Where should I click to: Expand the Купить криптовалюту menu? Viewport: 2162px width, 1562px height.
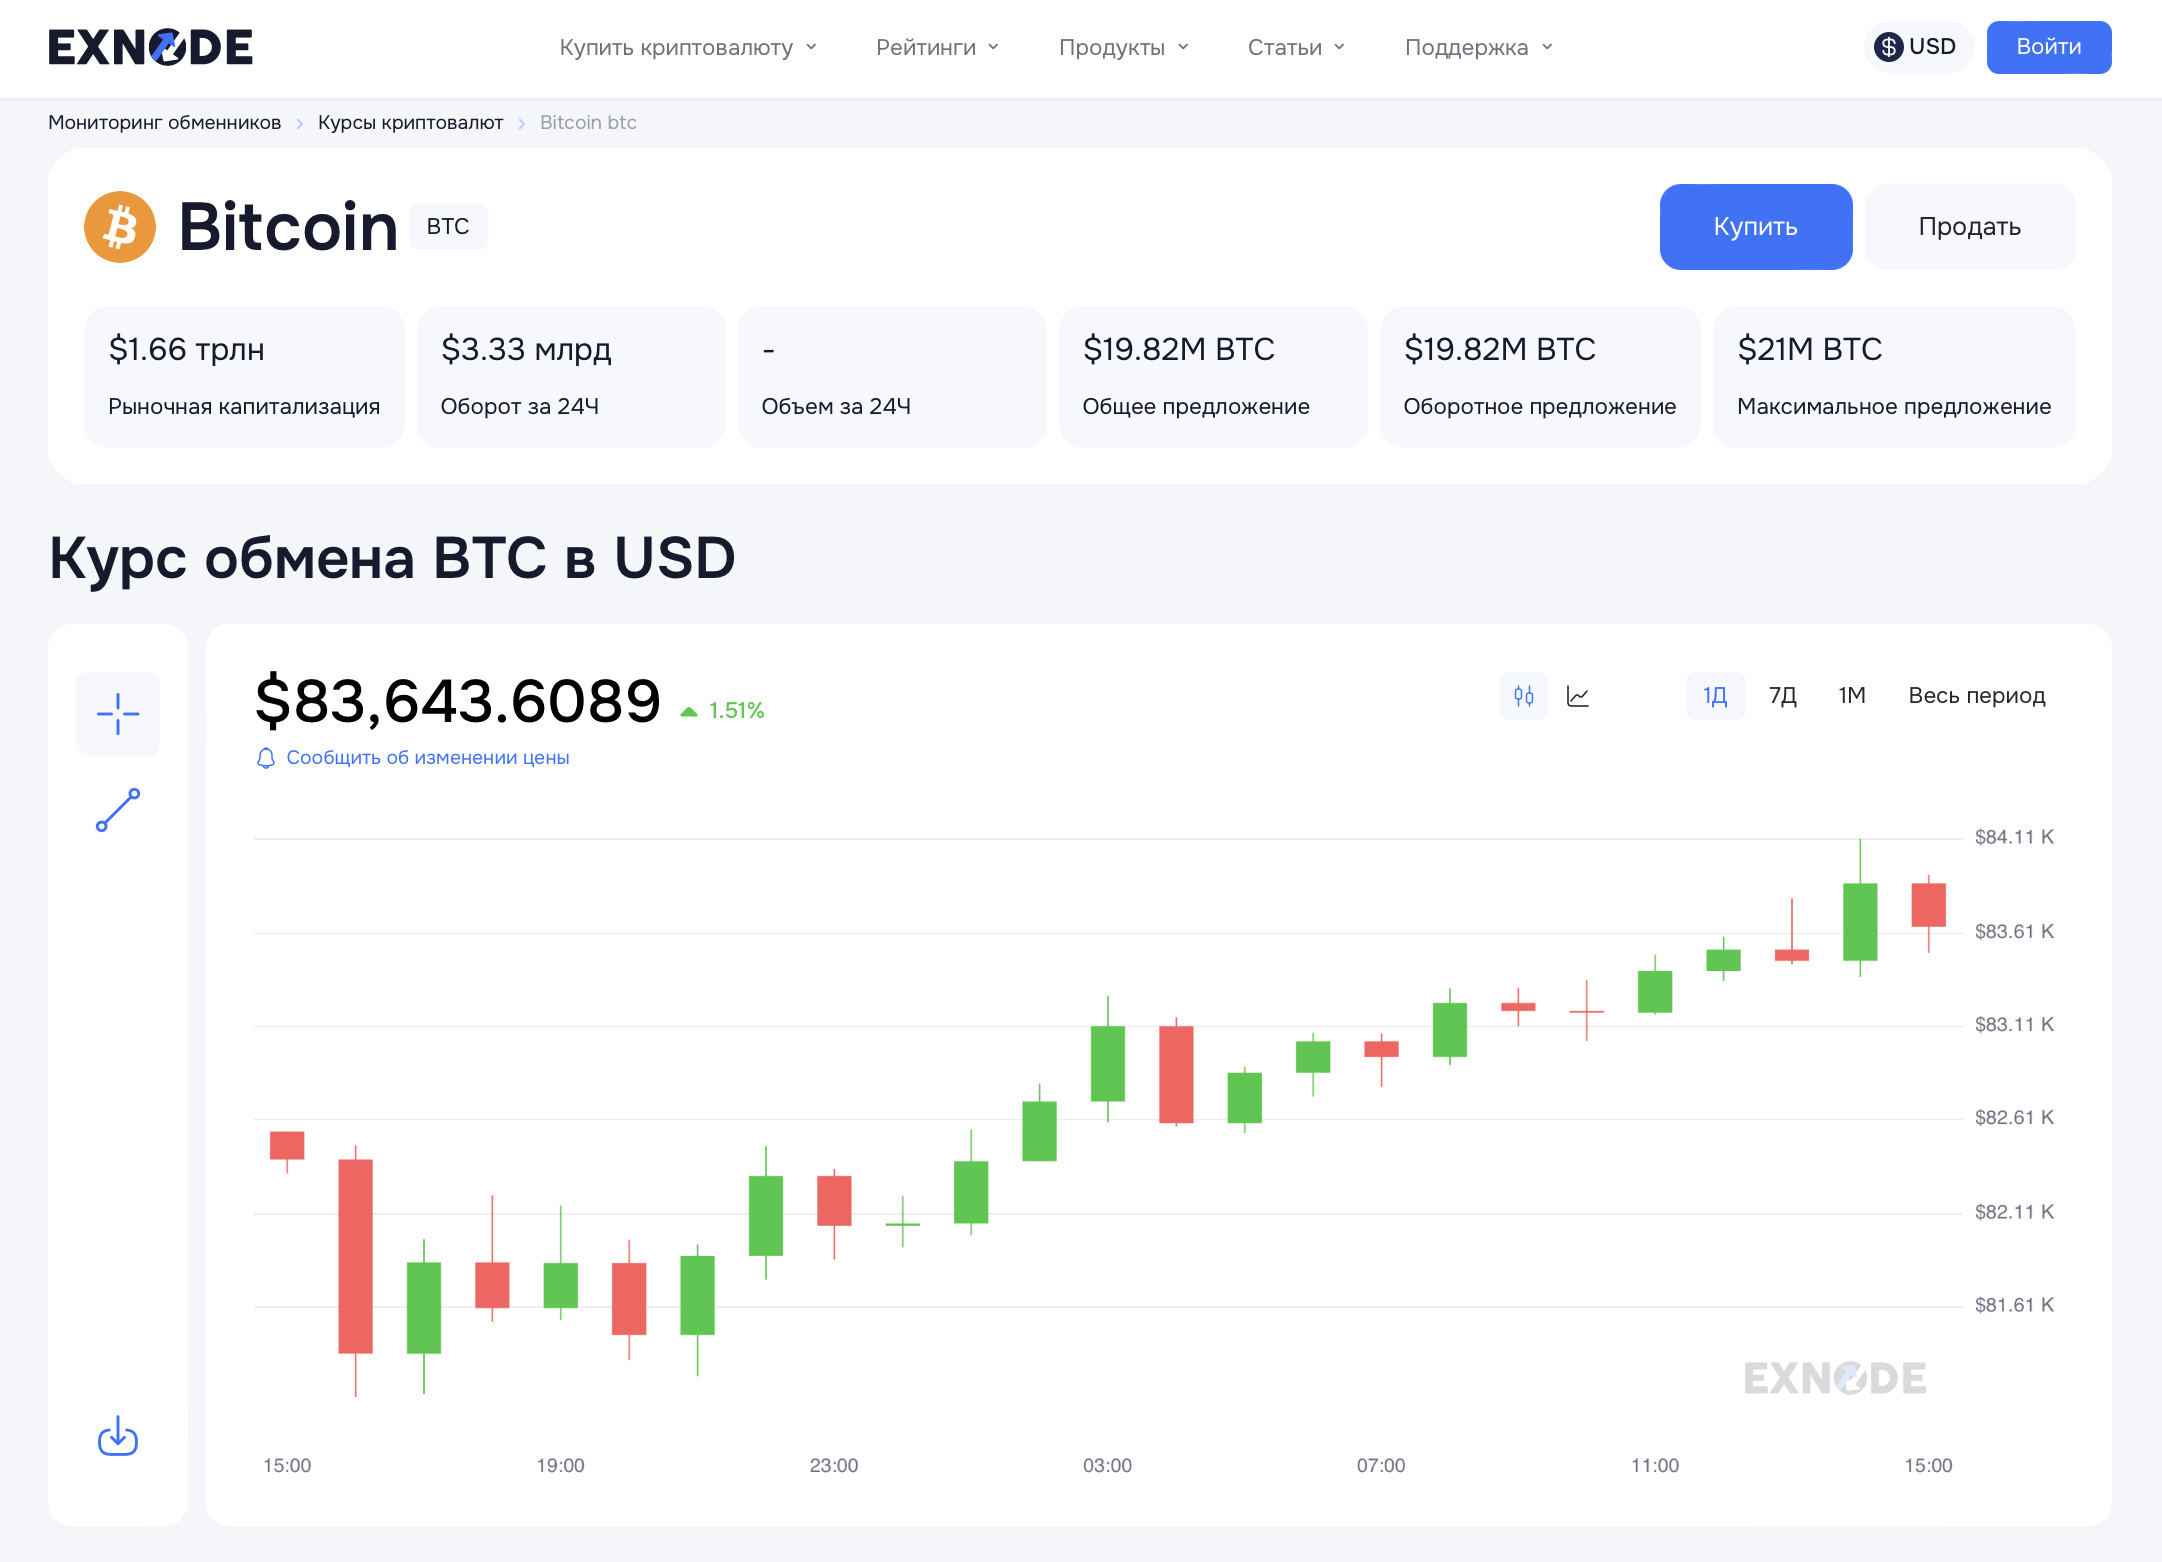click(688, 47)
